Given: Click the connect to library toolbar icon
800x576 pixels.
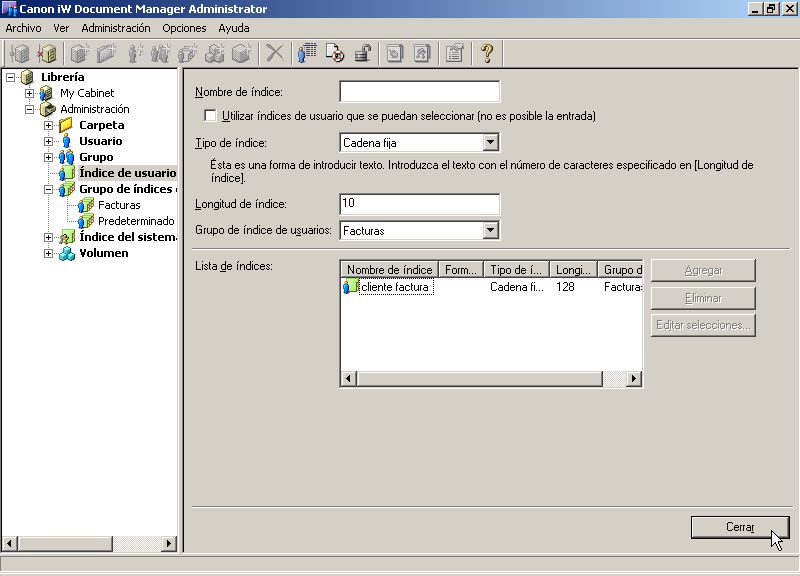Looking at the screenshot, I should 20,53.
